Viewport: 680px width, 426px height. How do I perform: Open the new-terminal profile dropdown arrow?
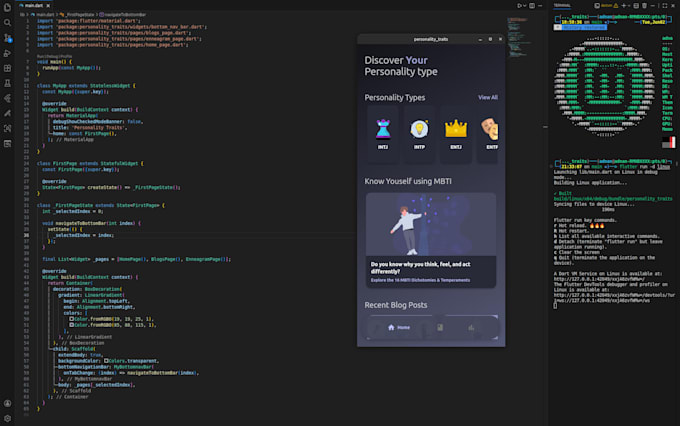tap(629, 6)
